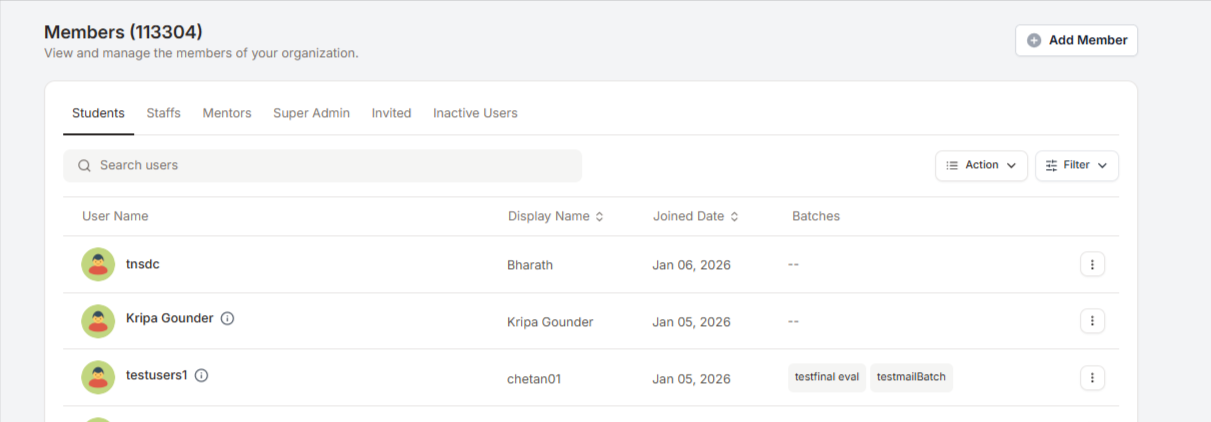
Task: Switch to the Staffs tab
Action: click(x=163, y=113)
